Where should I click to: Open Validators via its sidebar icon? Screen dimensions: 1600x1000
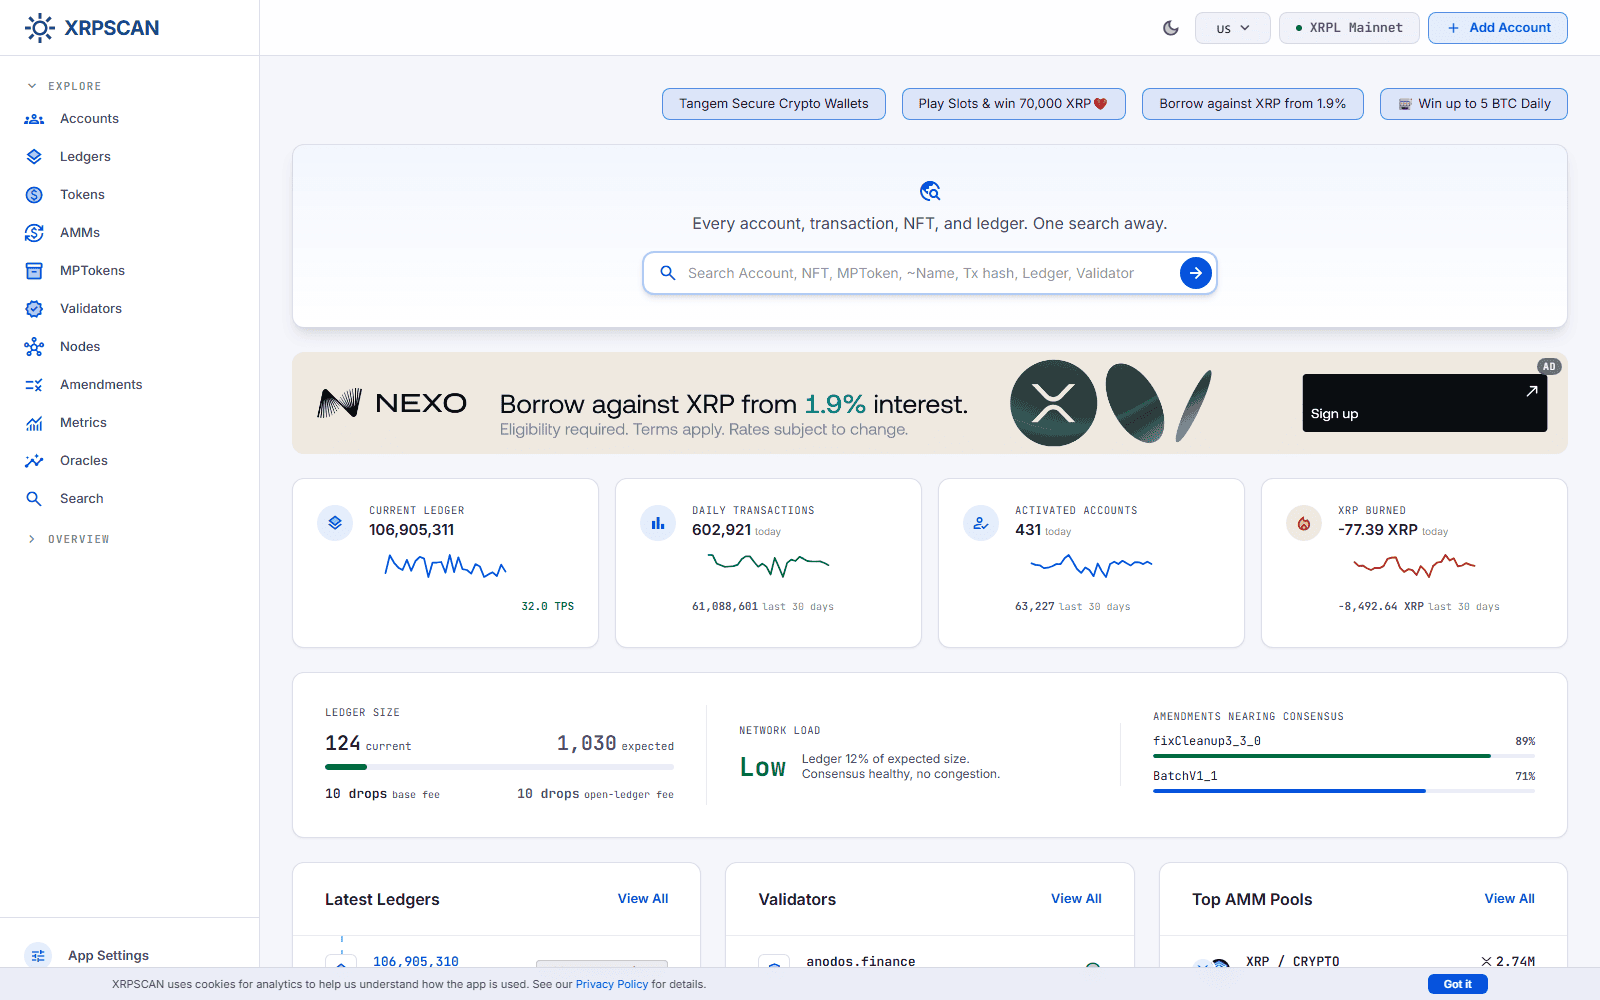coord(34,309)
